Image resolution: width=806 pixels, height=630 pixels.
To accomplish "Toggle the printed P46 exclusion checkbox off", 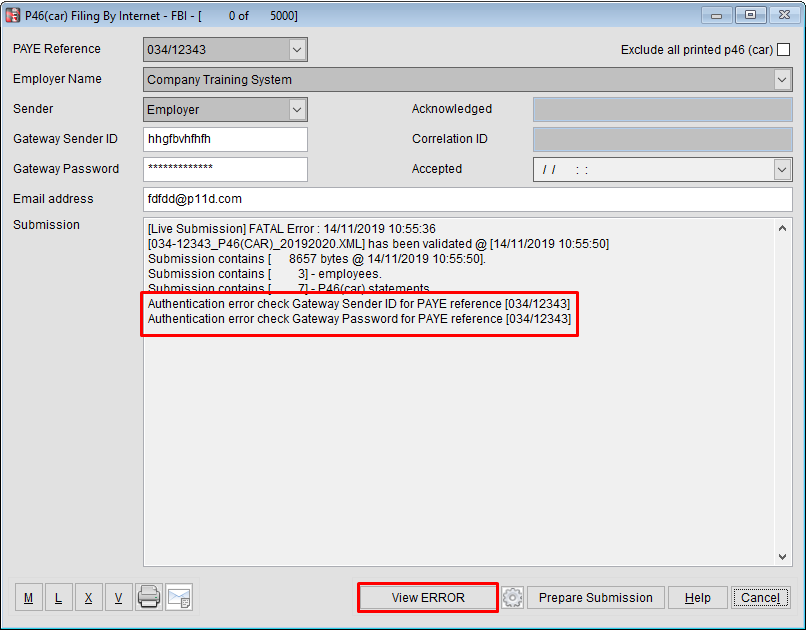I will (785, 48).
